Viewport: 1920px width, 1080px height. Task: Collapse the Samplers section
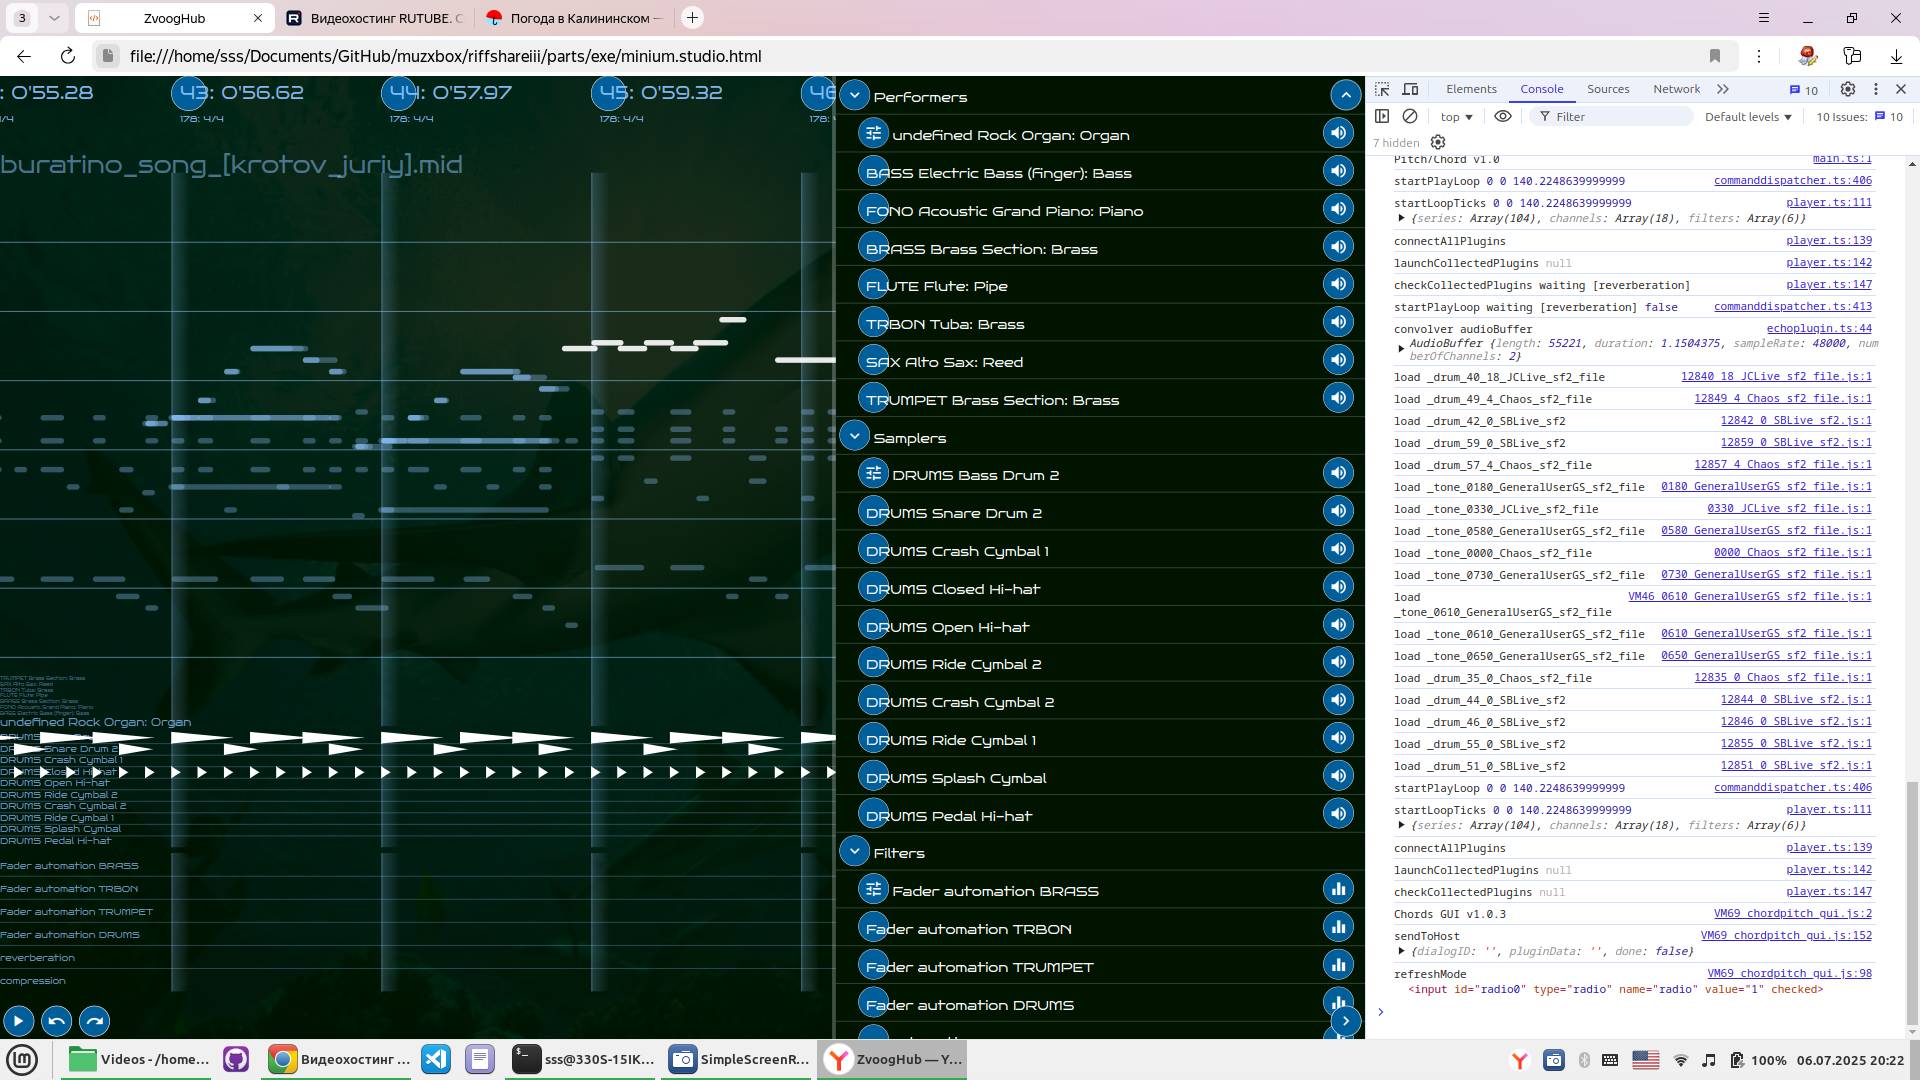(854, 436)
